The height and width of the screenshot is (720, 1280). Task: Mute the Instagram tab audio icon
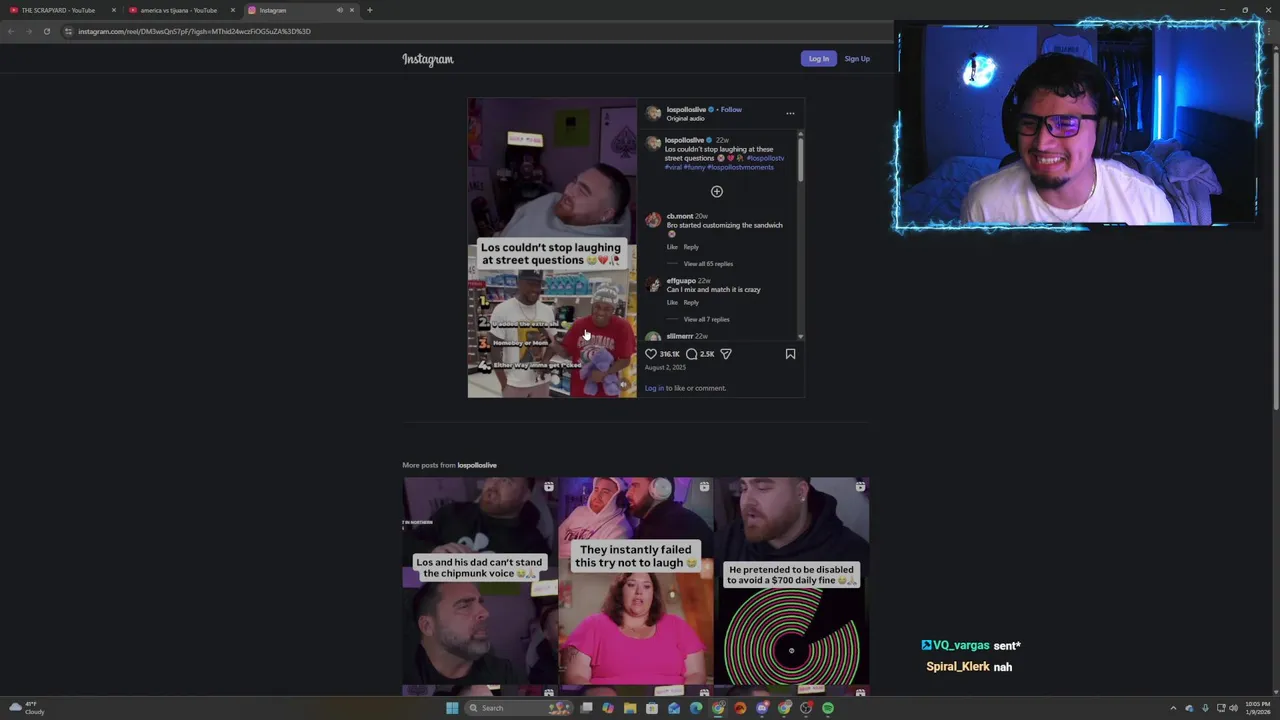tap(339, 10)
